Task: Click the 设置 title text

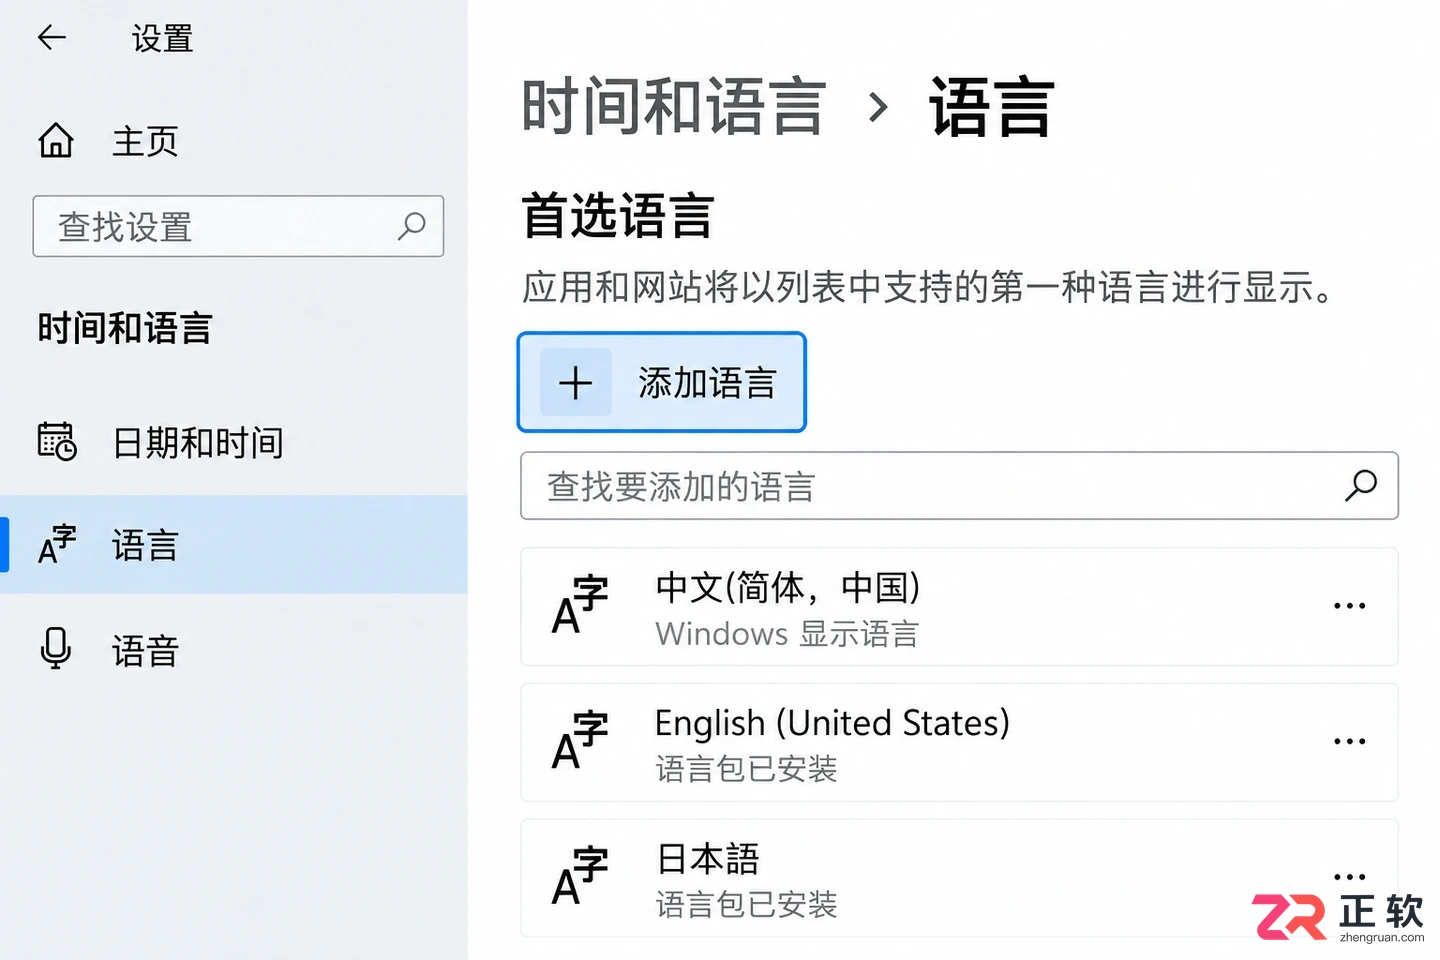Action: coord(162,39)
